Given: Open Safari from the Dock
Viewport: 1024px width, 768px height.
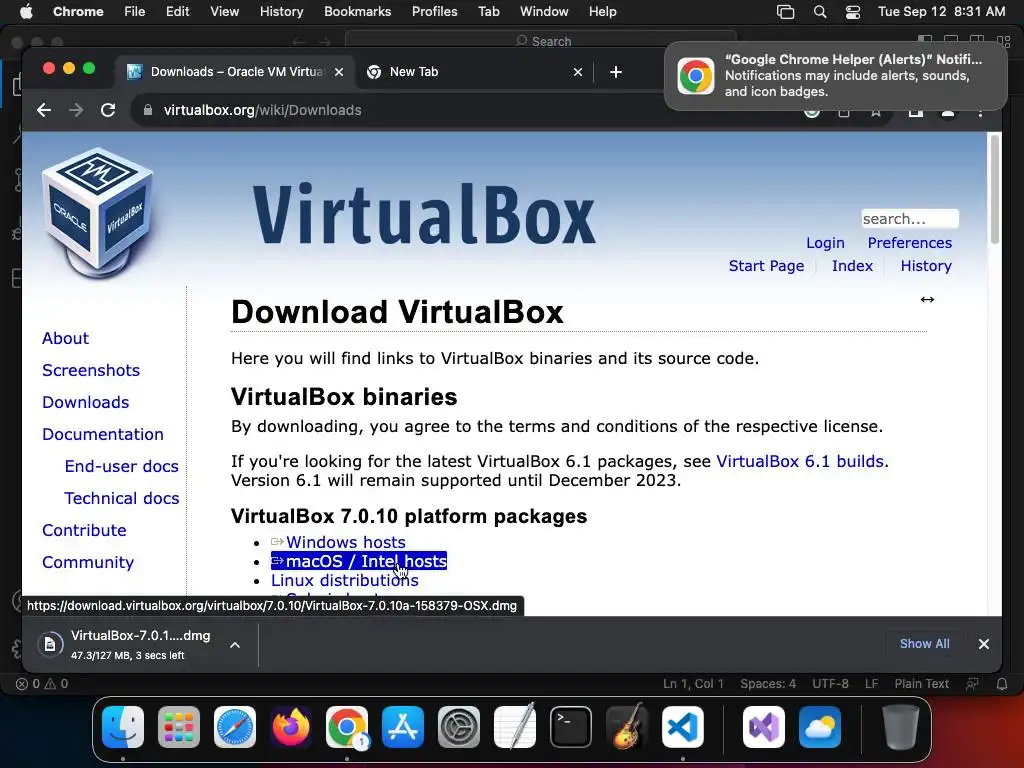Looking at the screenshot, I should pos(234,727).
